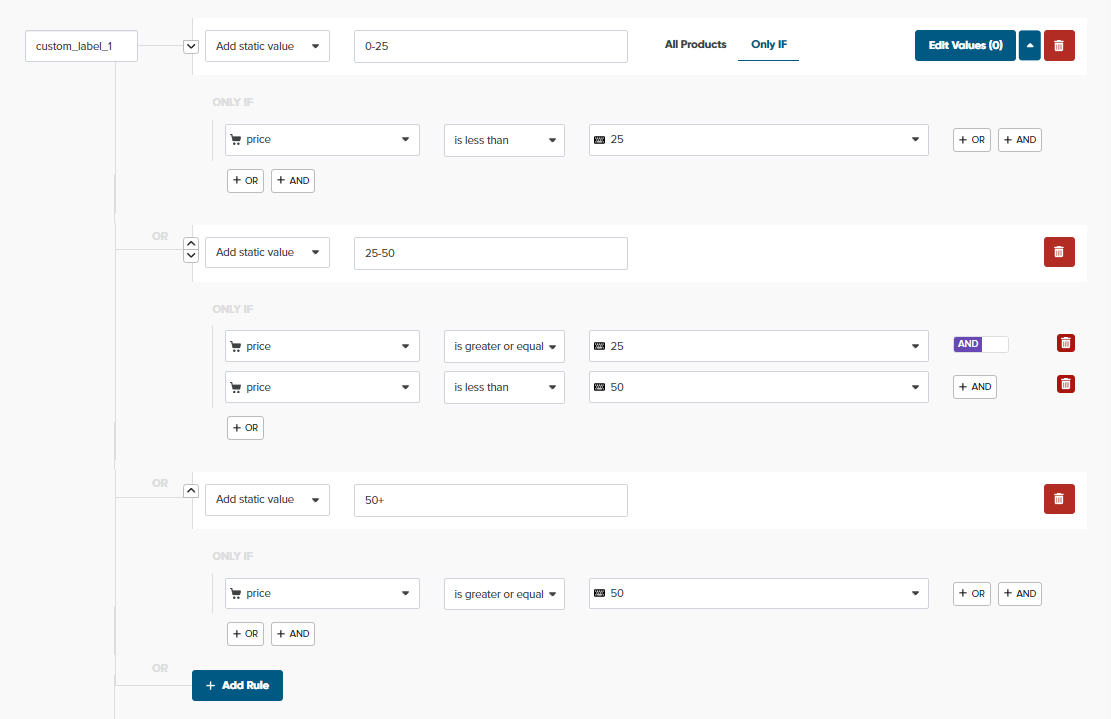Delete the "25-50" static value rule
This screenshot has width=1111, height=719.
[1059, 252]
